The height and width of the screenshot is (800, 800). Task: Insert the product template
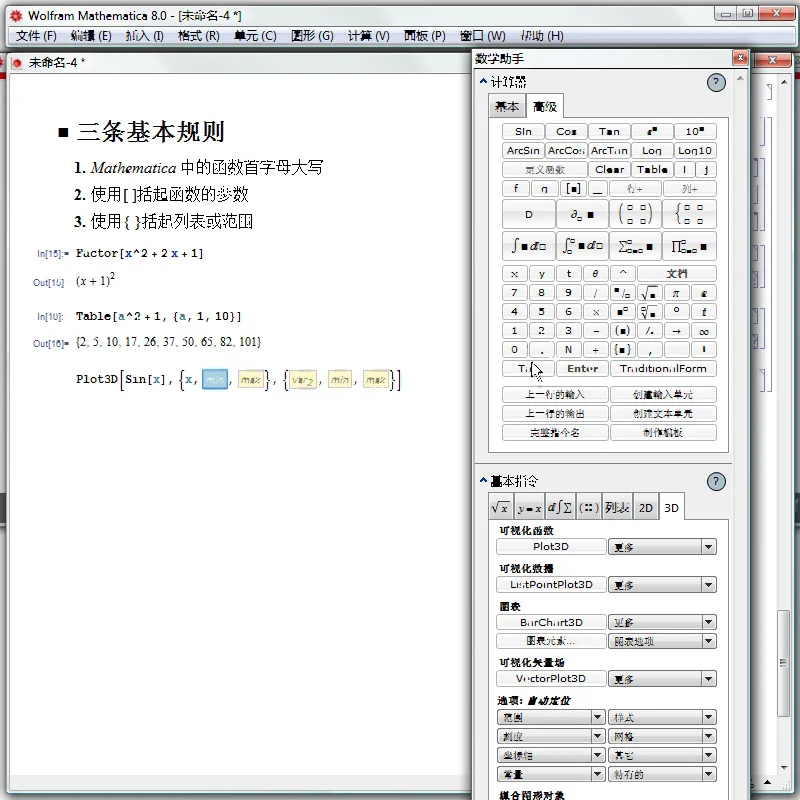689,246
